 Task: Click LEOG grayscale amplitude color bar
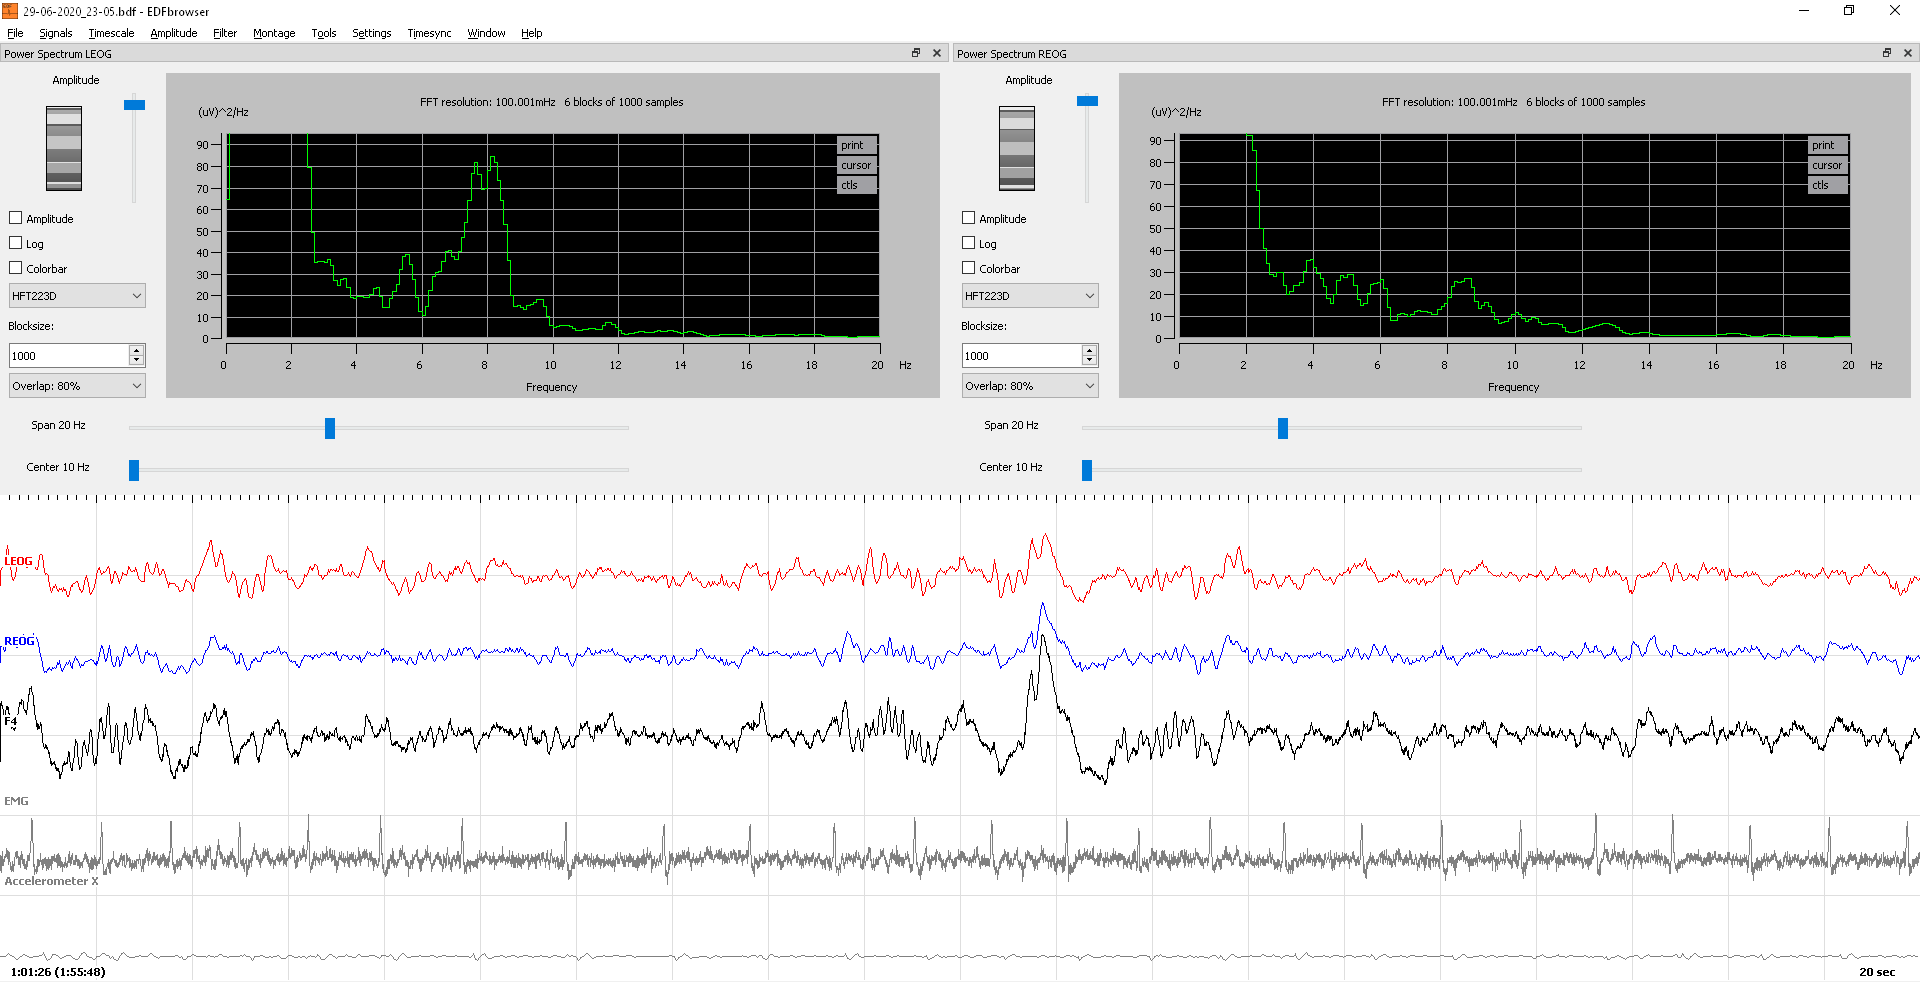click(64, 148)
